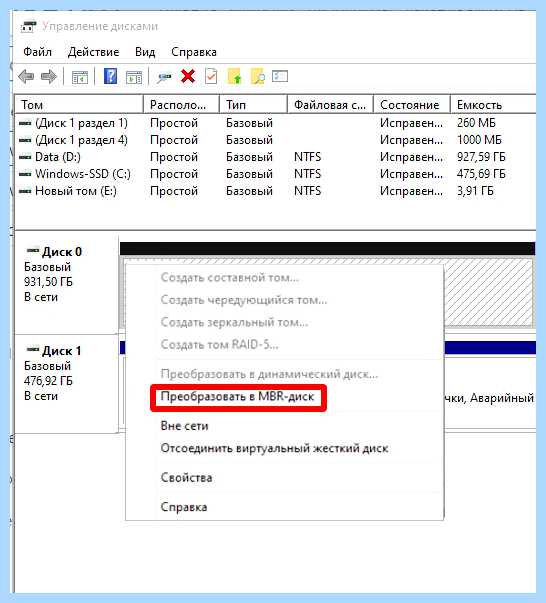Click disabled Создать том RAID-5 item
The width and height of the screenshot is (546, 603).
pyautogui.click(x=219, y=344)
